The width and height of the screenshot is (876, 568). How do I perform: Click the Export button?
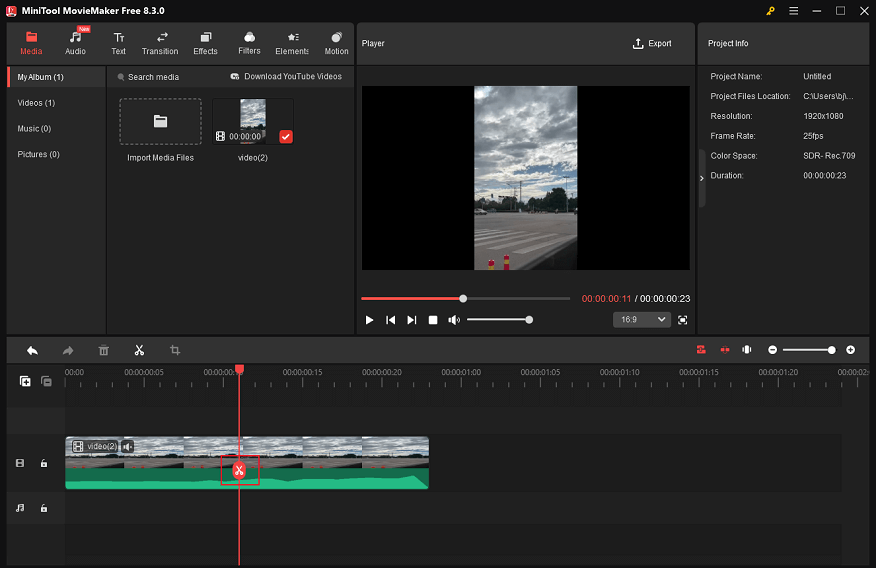[652, 44]
